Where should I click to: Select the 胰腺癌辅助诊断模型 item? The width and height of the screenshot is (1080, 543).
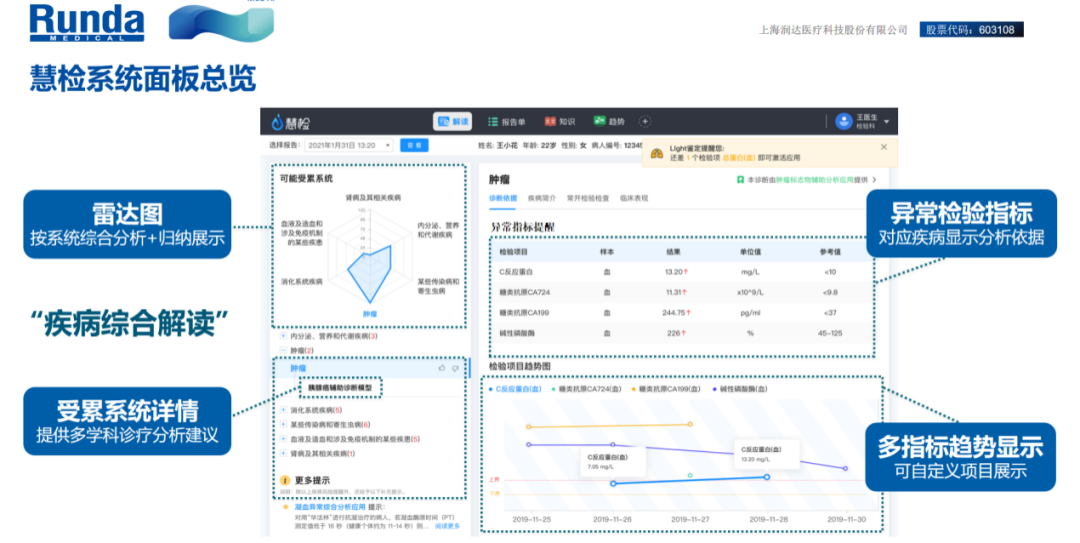click(x=339, y=387)
